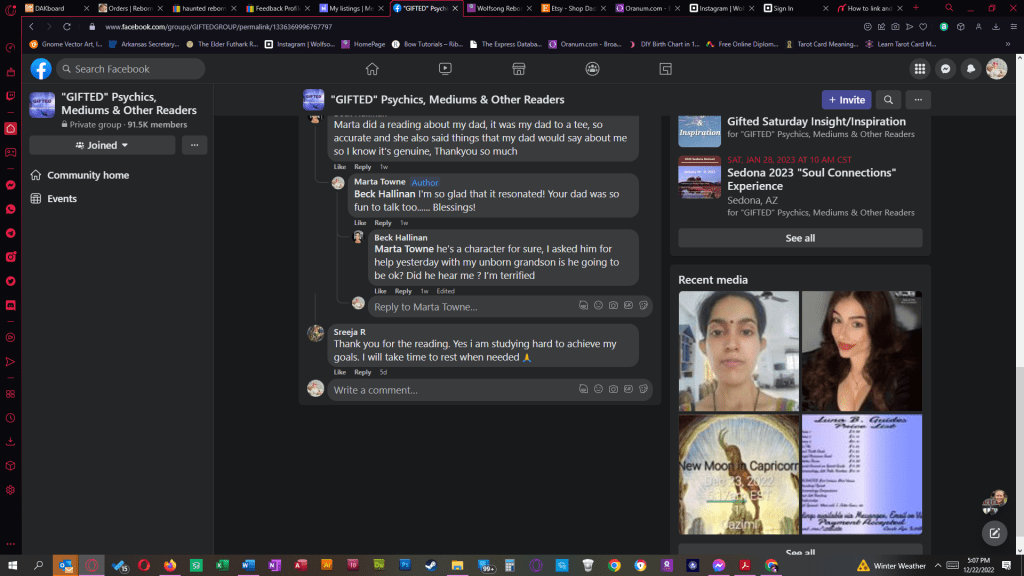Open Facebook notifications bell
This screenshot has width=1024, height=576.
[970, 69]
